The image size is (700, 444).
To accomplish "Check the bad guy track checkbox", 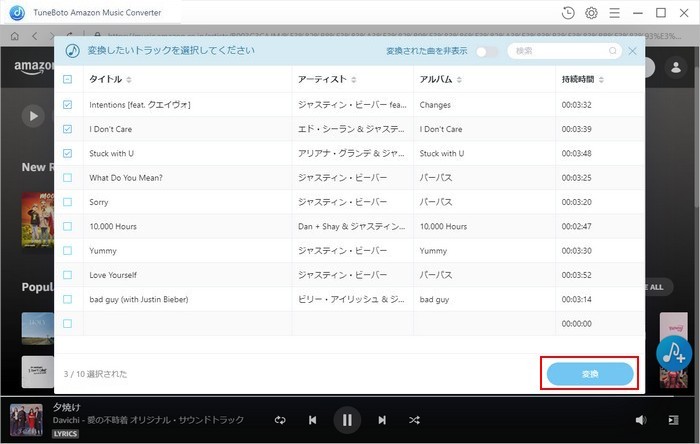I will pyautogui.click(x=67, y=299).
